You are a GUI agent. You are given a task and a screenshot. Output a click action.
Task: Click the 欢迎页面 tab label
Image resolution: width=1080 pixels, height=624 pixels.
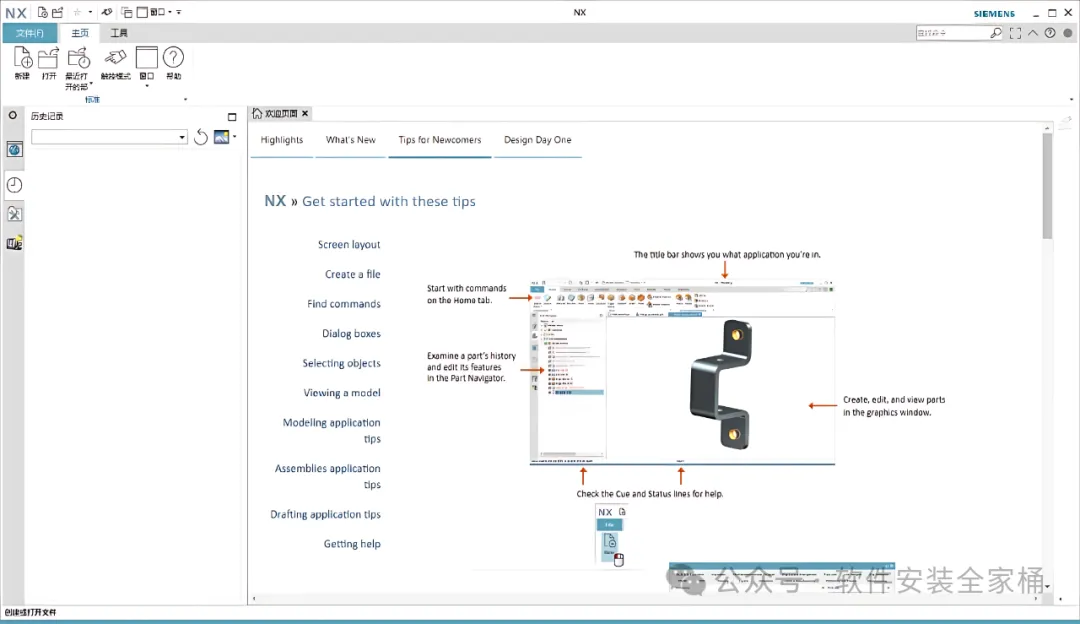click(281, 113)
